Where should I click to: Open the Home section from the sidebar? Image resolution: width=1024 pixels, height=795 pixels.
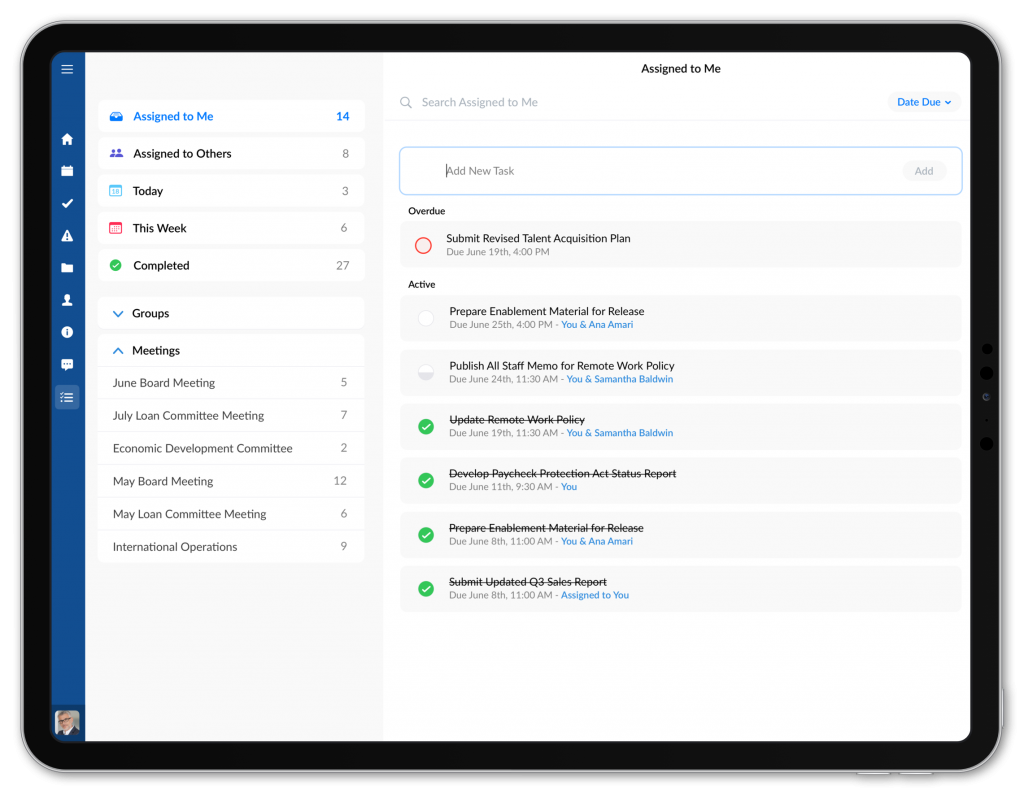click(x=67, y=139)
